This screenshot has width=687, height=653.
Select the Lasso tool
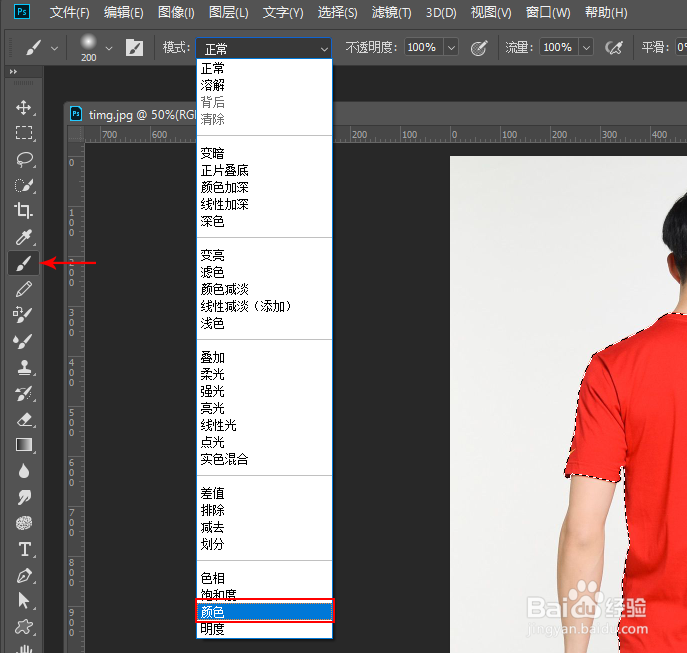24,159
